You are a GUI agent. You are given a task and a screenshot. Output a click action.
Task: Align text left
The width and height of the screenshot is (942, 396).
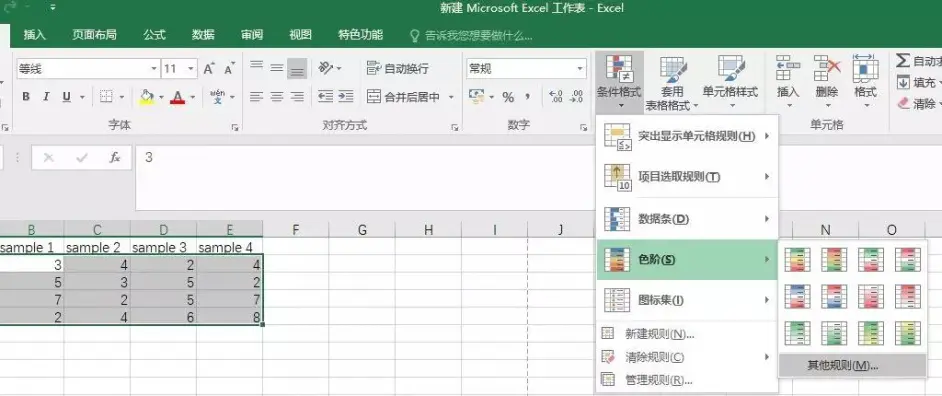pos(257,97)
